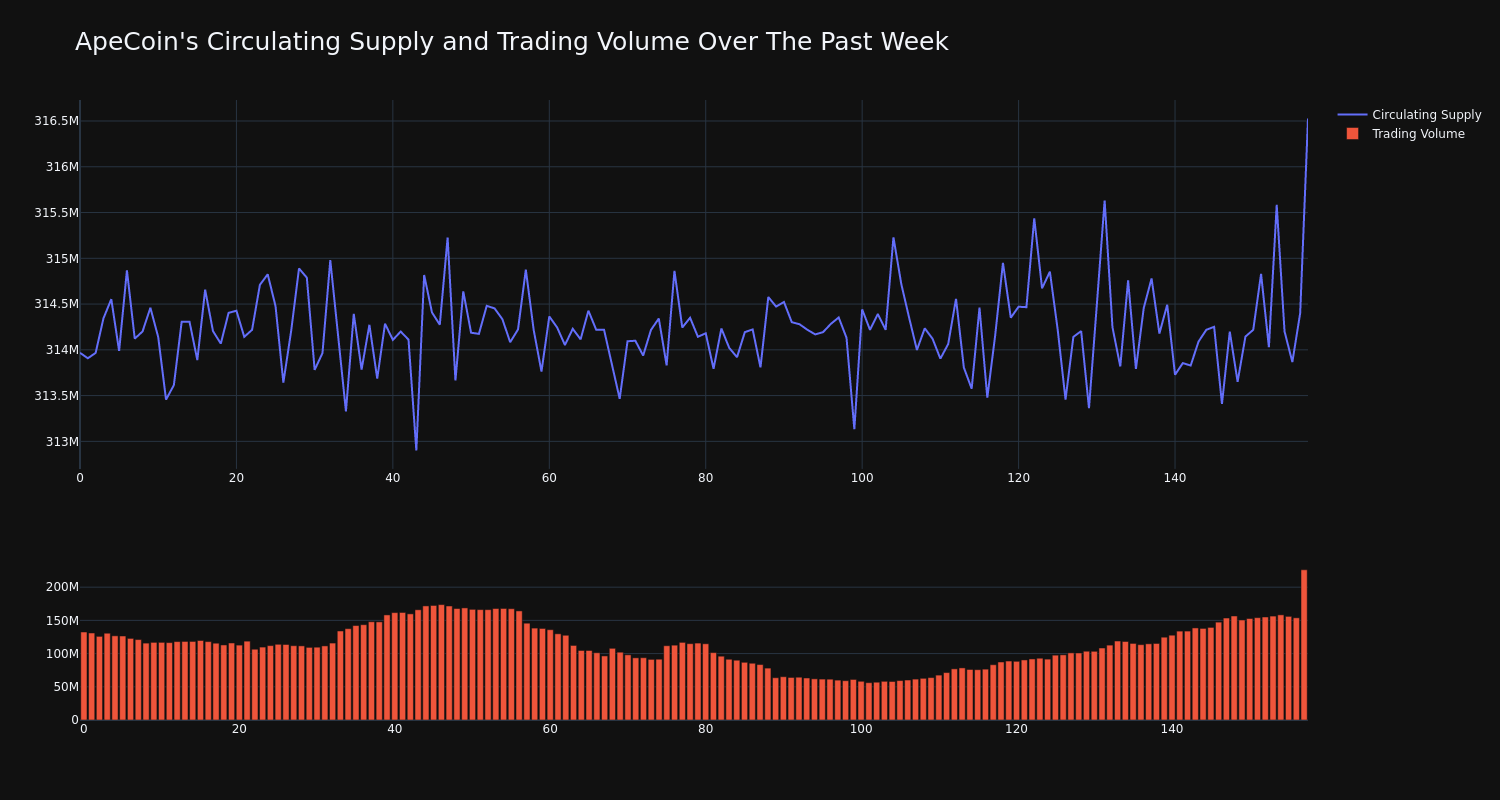Screen dimensions: 1500x800
Task: Click the first trading volume bar at index 0
Action: 84,676
